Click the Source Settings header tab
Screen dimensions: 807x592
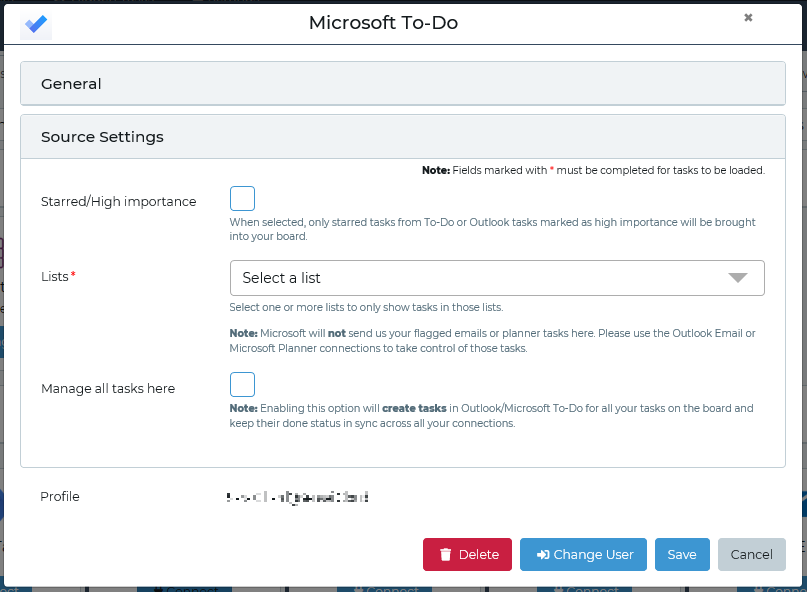(103, 136)
